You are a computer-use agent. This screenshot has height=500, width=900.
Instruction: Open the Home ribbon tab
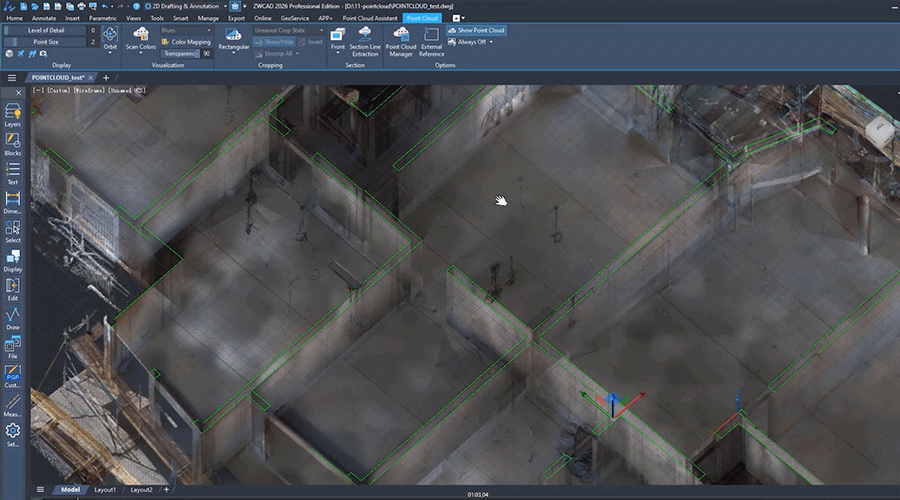(14, 18)
